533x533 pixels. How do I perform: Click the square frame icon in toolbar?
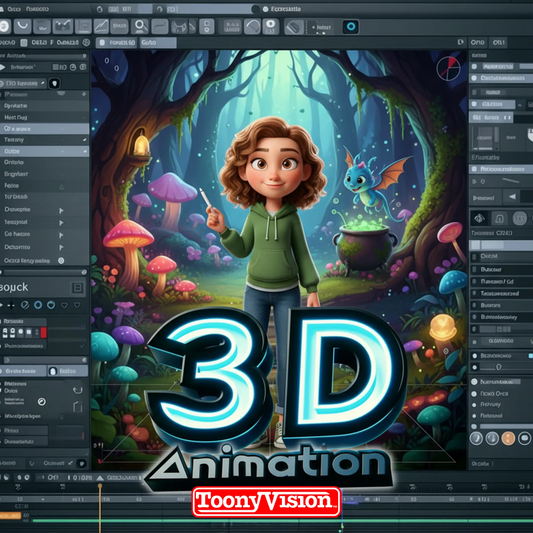pos(83,26)
